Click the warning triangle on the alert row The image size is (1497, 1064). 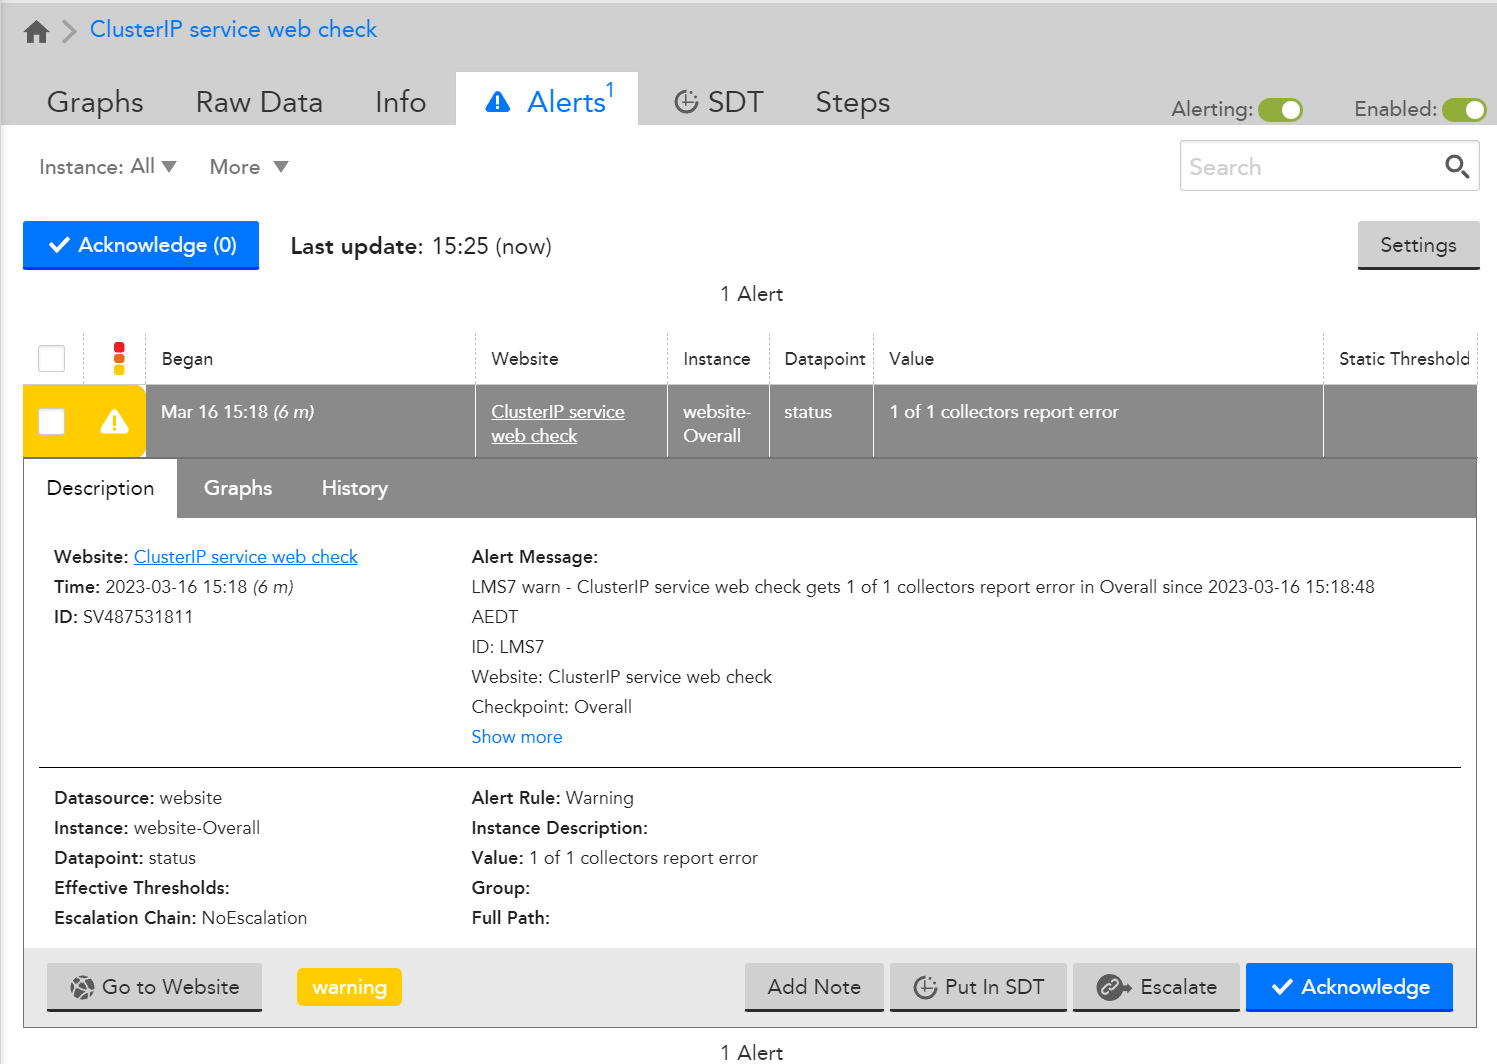point(113,421)
